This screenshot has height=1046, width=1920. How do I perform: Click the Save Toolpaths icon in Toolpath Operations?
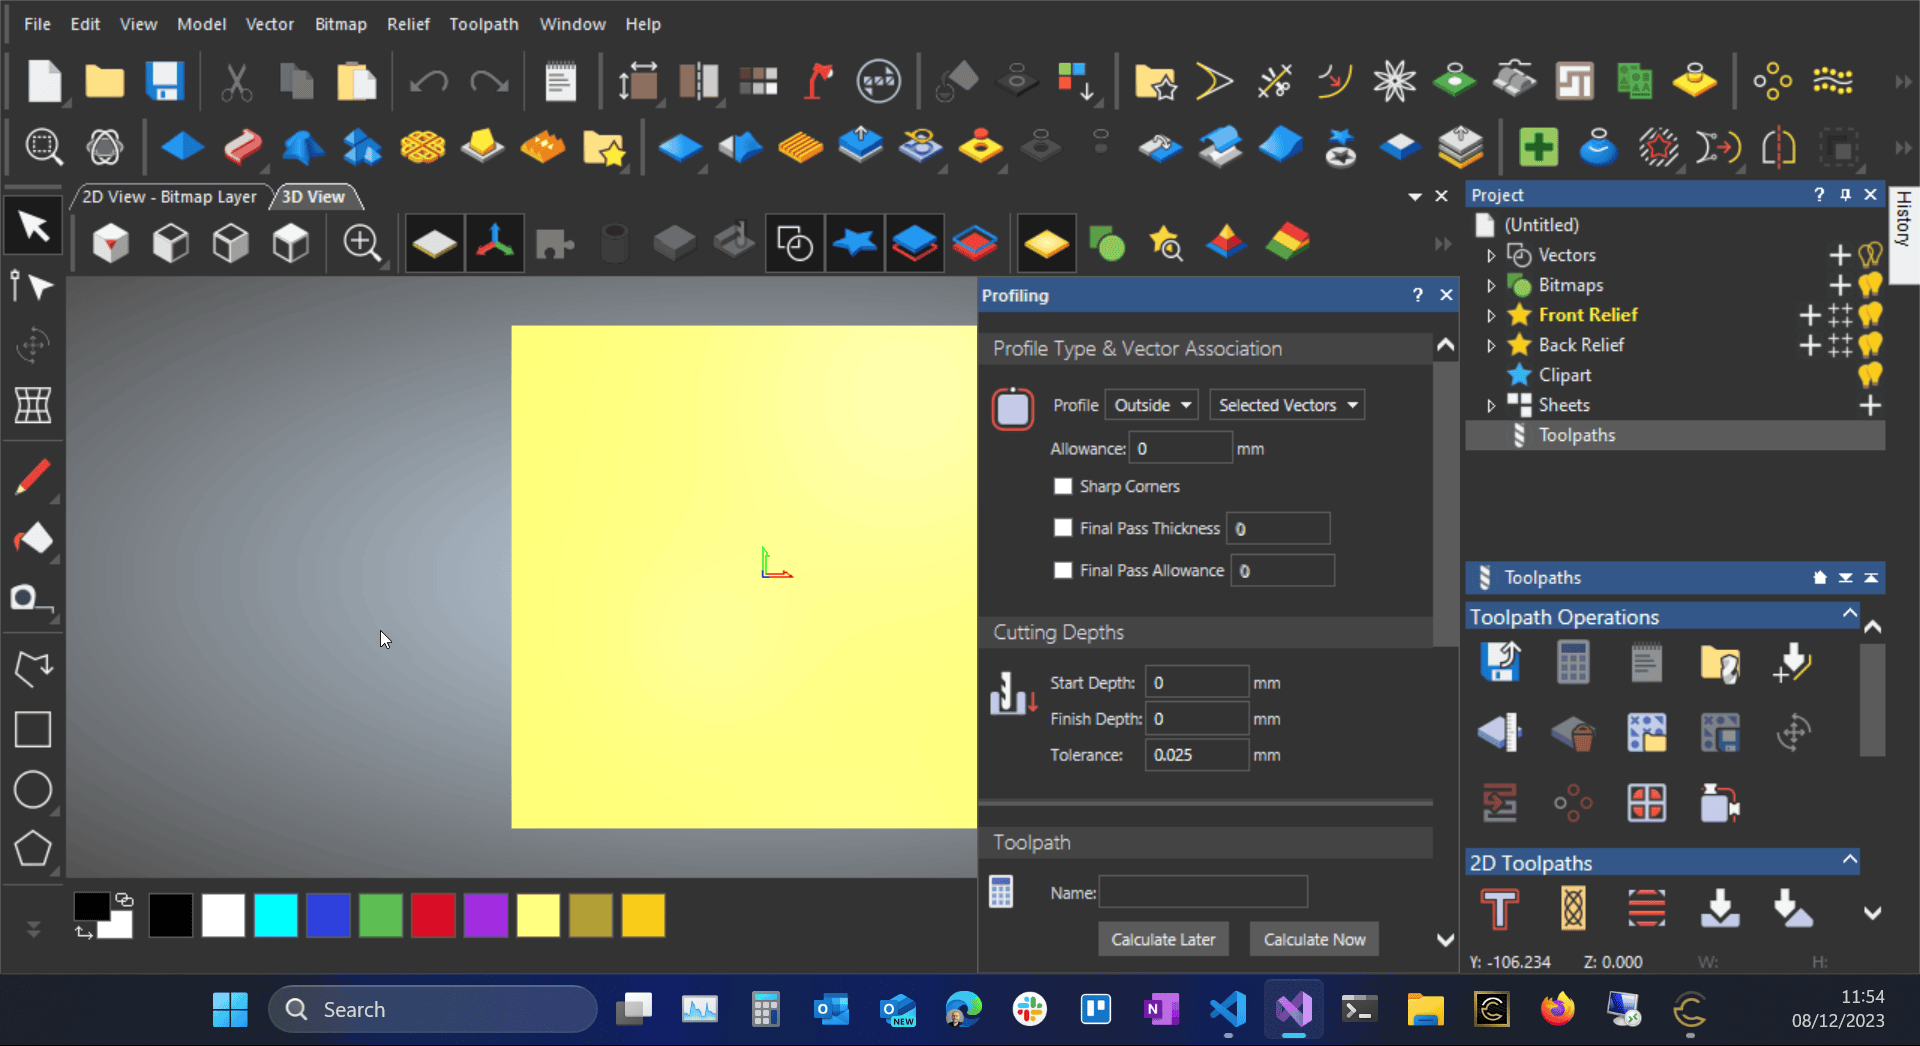pyautogui.click(x=1500, y=662)
